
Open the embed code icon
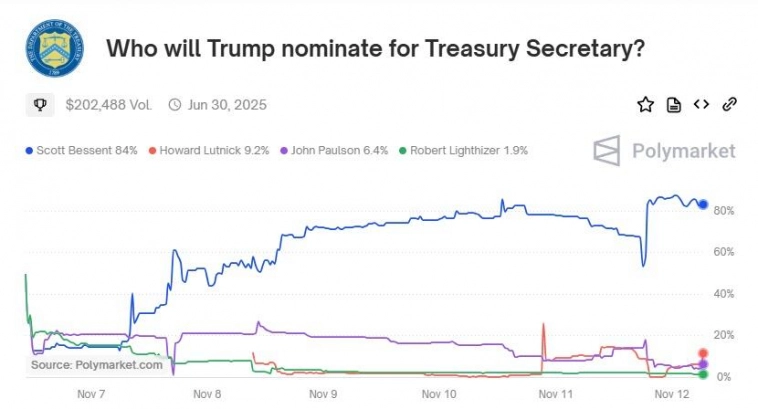(701, 104)
